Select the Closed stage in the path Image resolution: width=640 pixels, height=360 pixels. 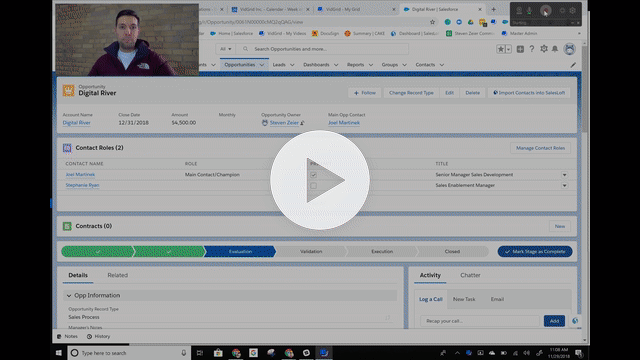pyautogui.click(x=452, y=252)
